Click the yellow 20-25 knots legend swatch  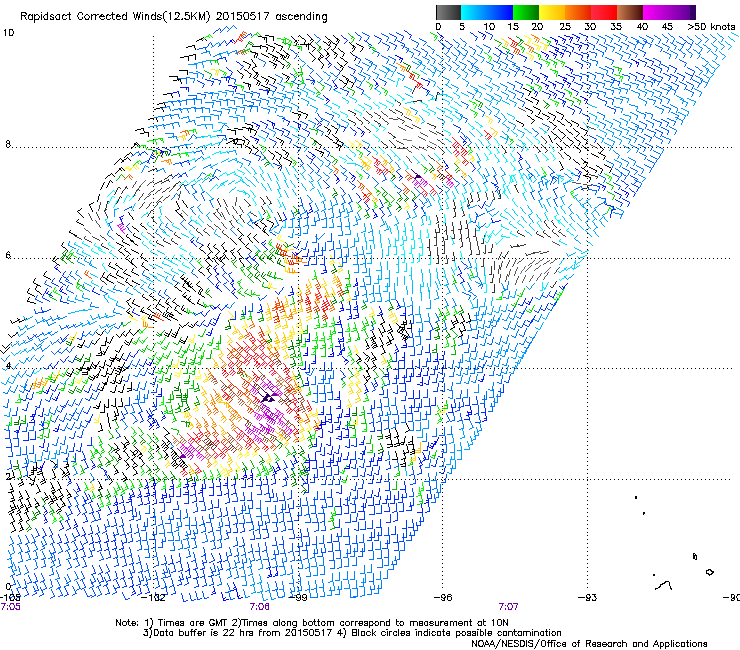point(552,12)
